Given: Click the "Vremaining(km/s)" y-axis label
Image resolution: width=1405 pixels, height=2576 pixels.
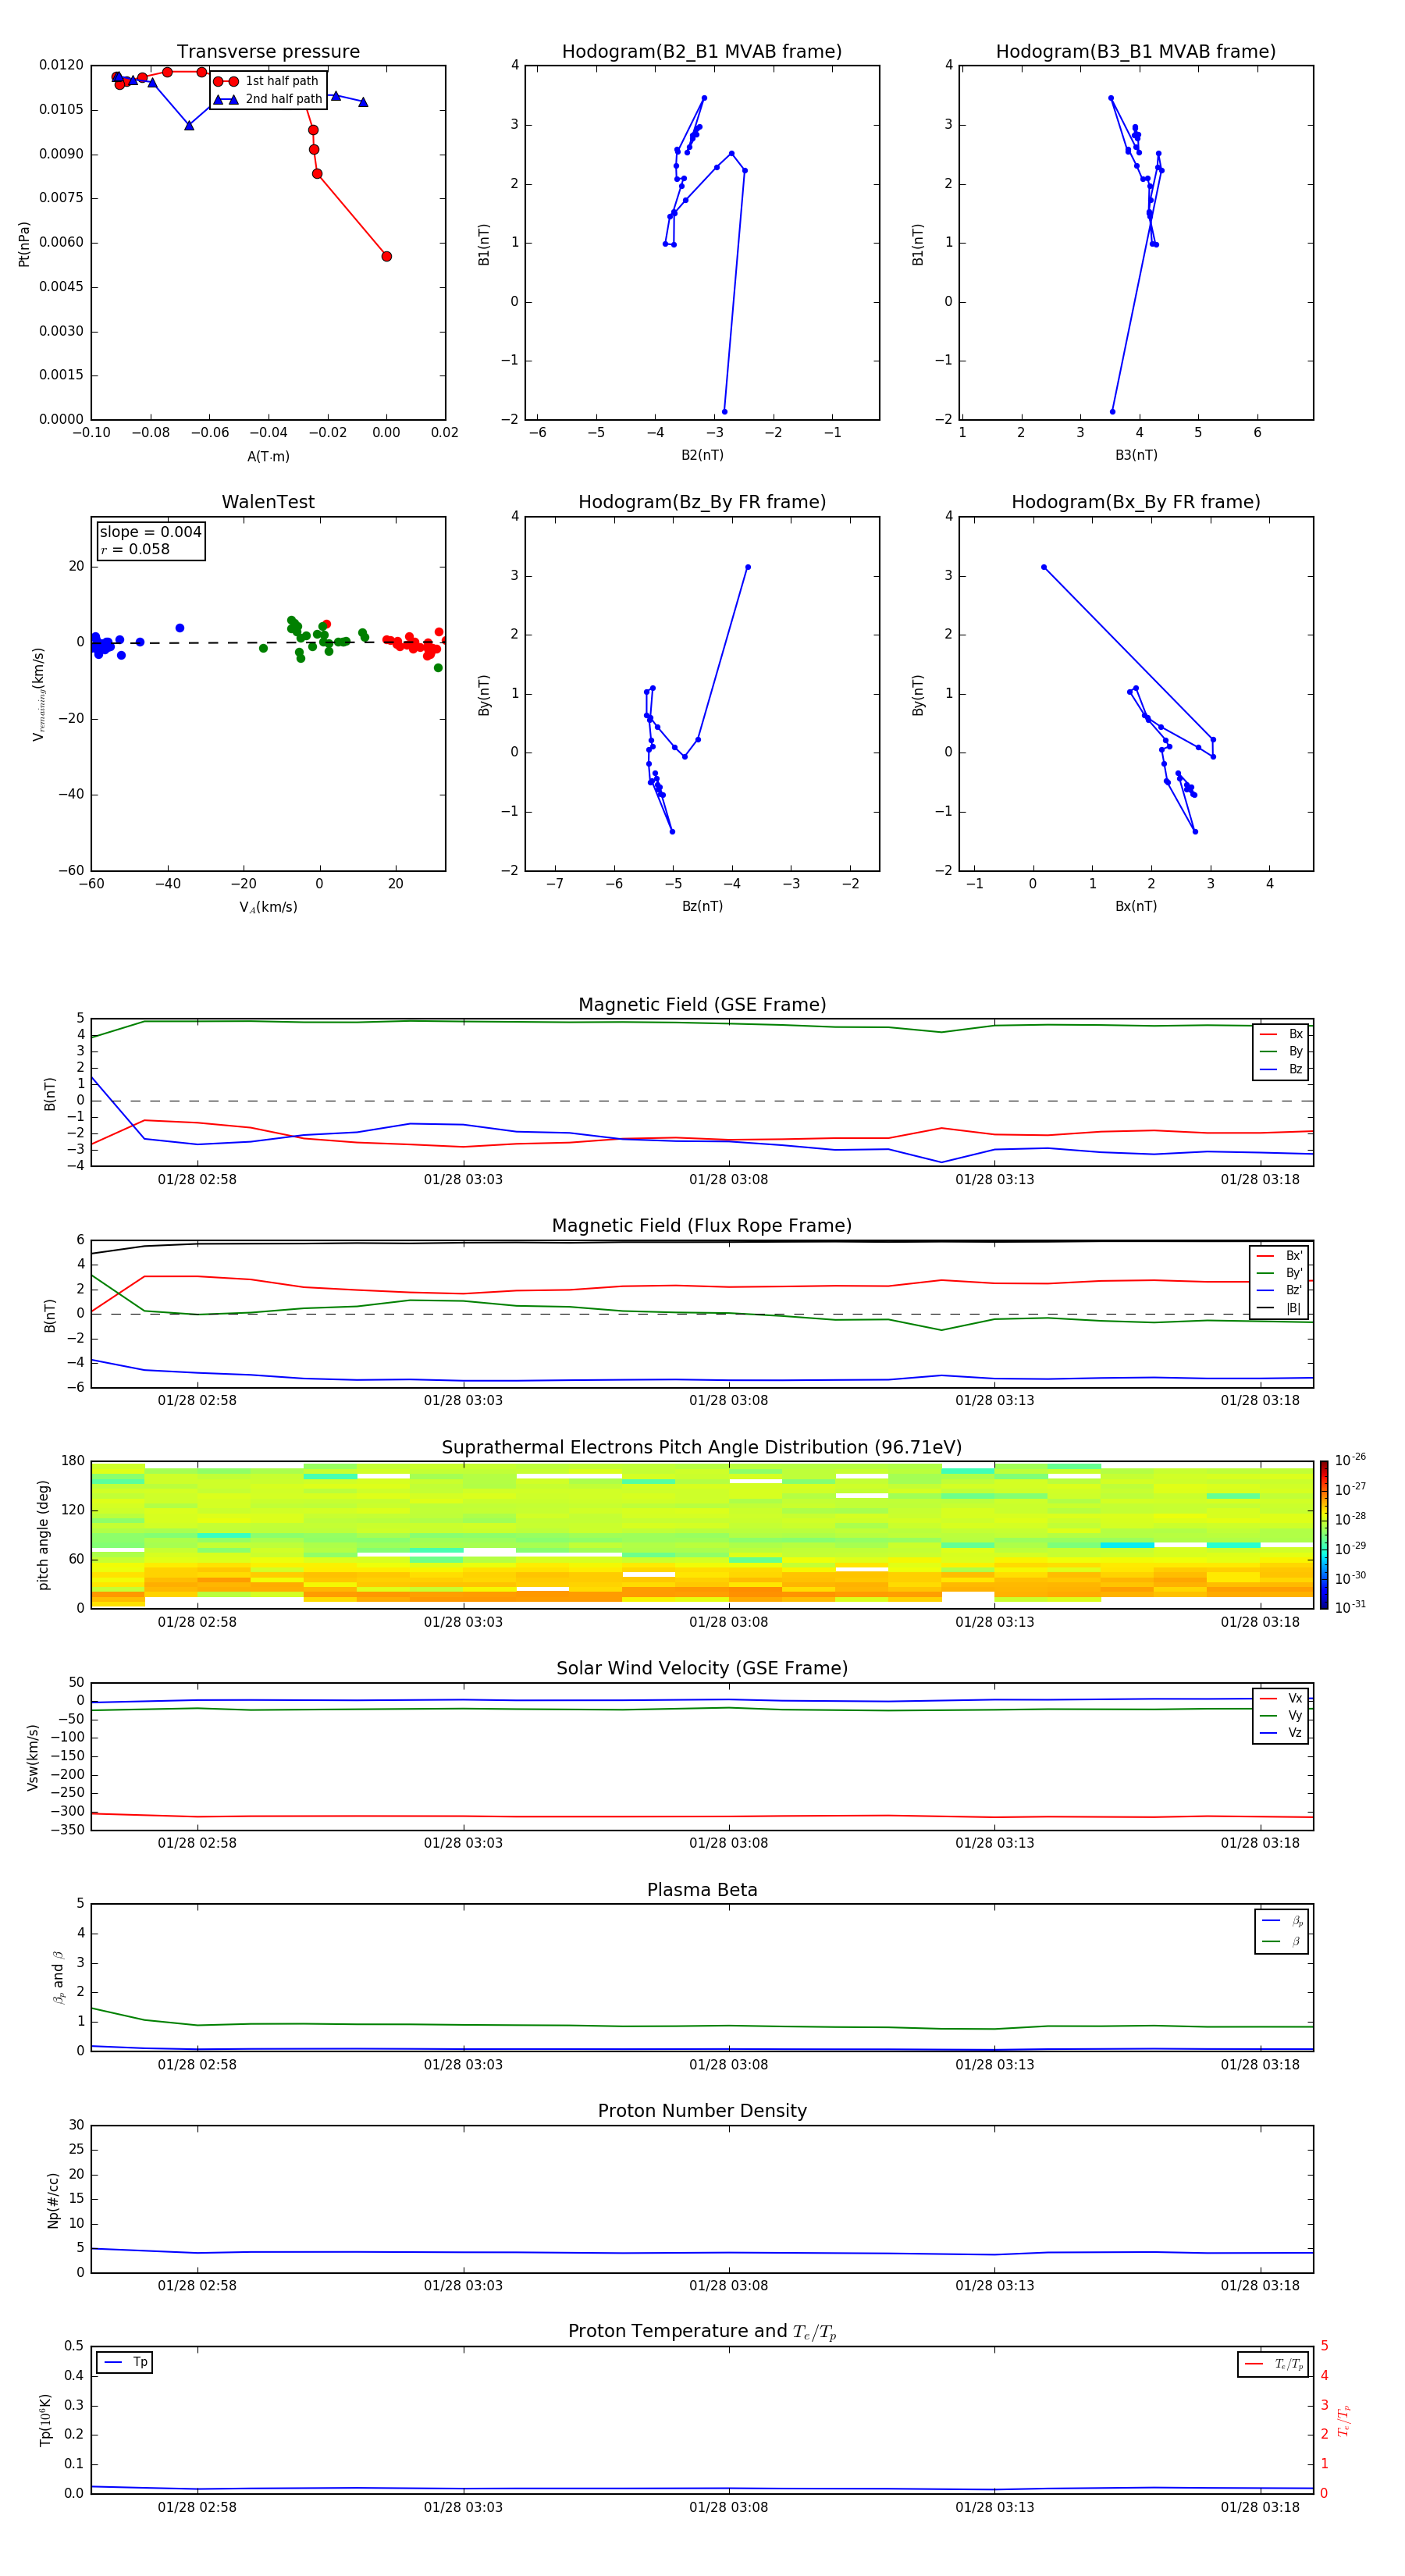Looking at the screenshot, I should click(39, 694).
